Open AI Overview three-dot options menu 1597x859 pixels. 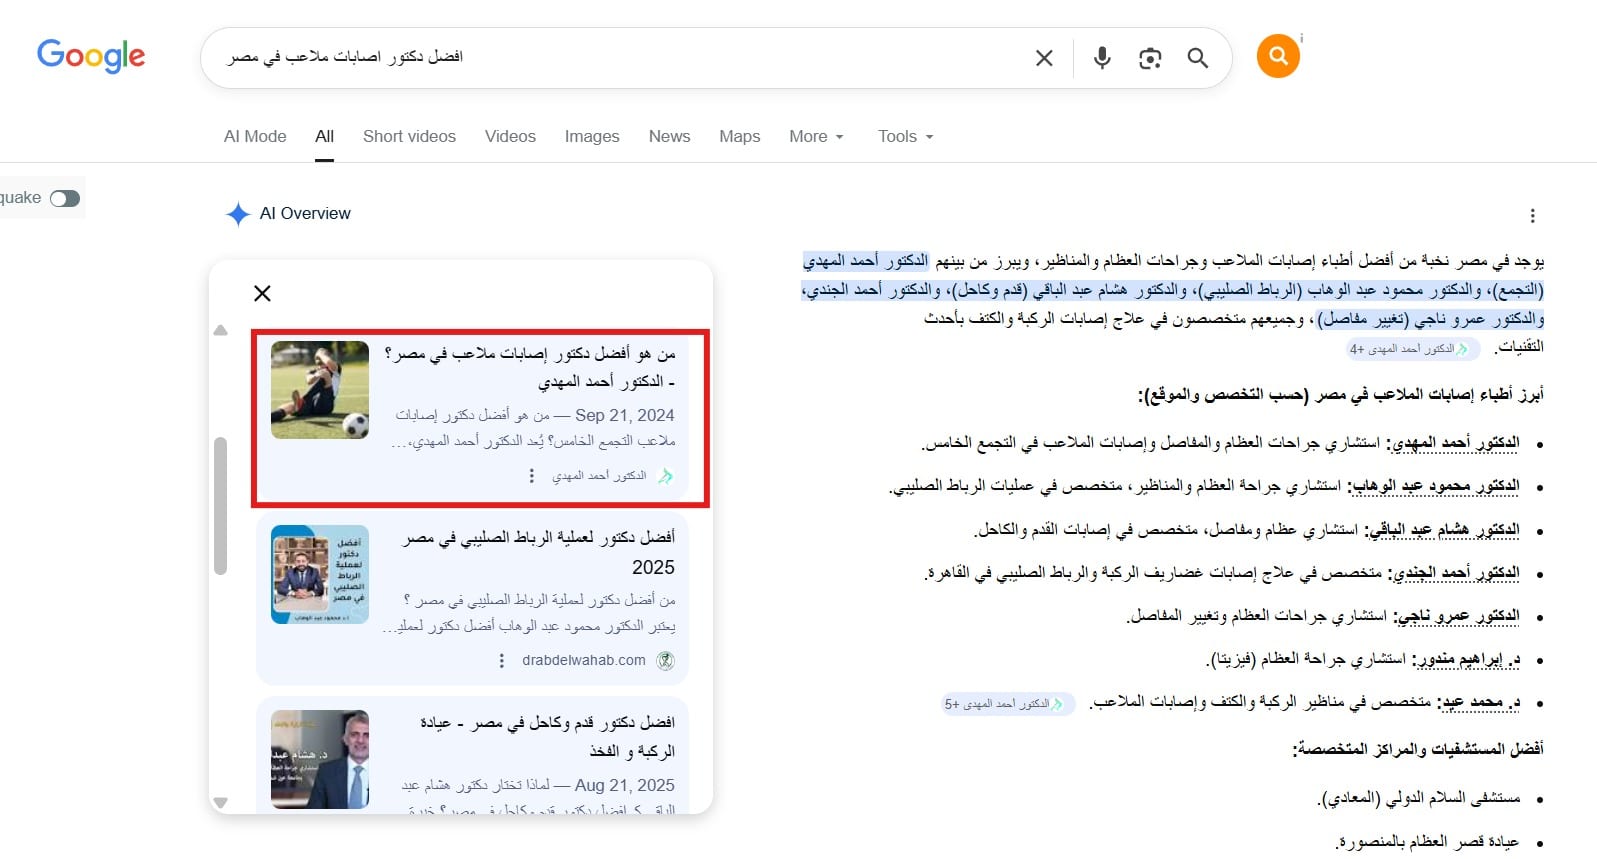[x=1532, y=215]
